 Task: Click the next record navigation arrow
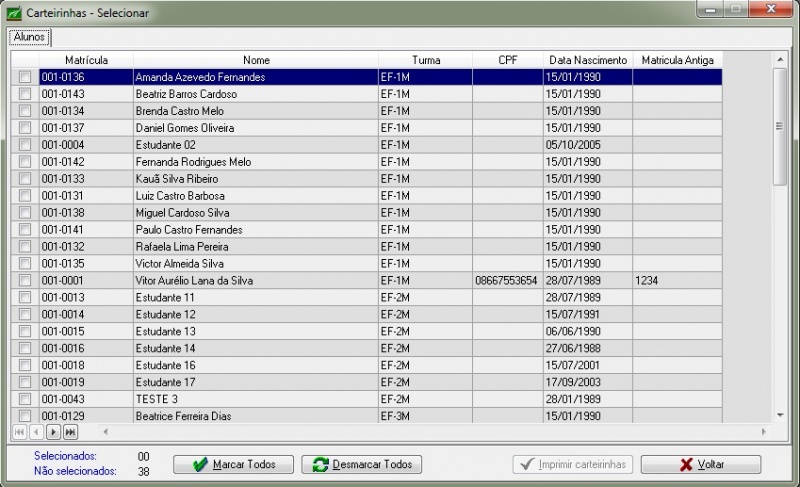(54, 432)
